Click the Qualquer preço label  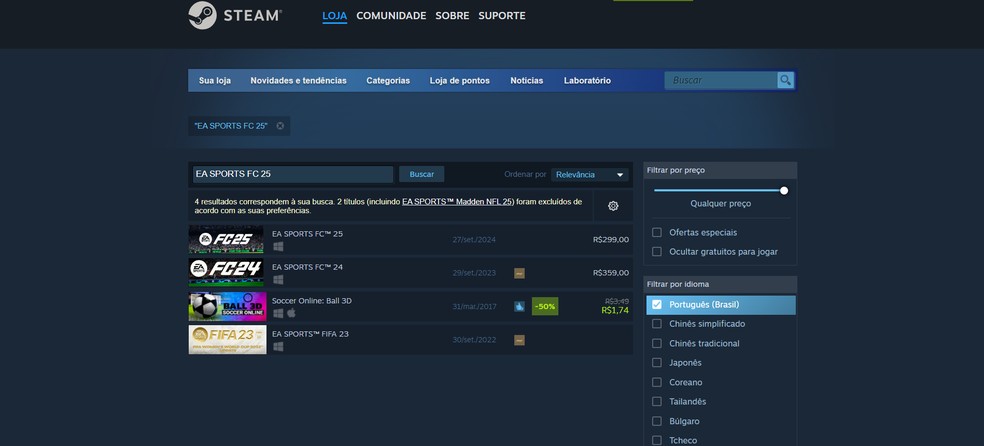(x=720, y=204)
